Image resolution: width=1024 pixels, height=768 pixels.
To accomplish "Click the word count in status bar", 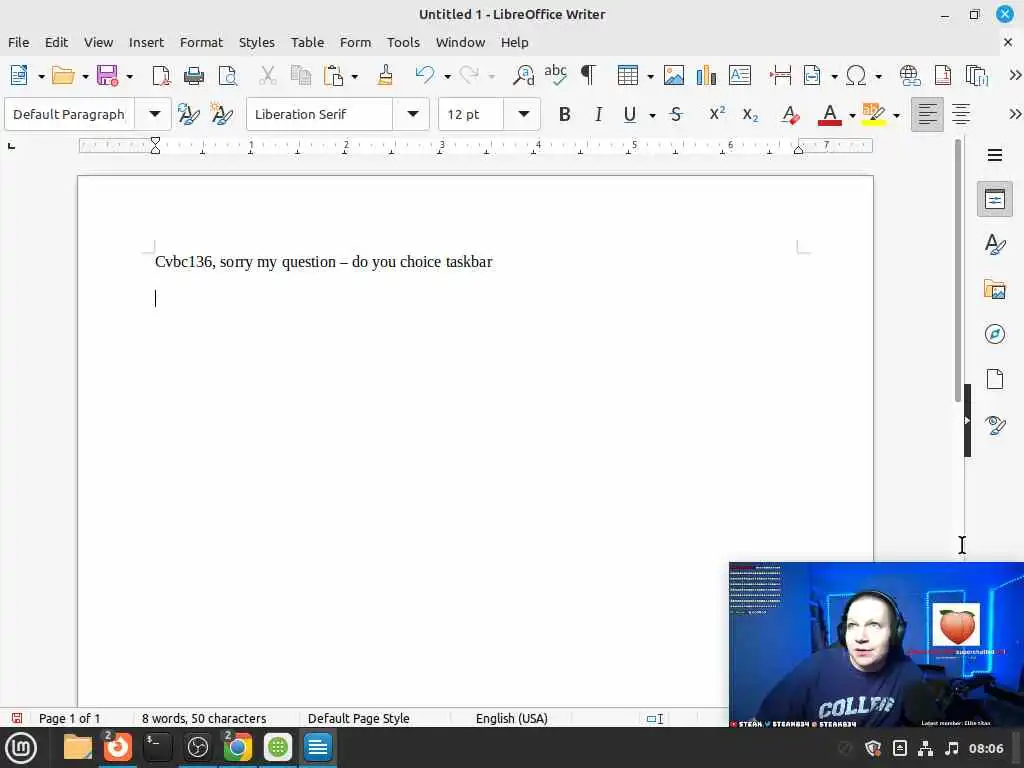I will (x=204, y=718).
